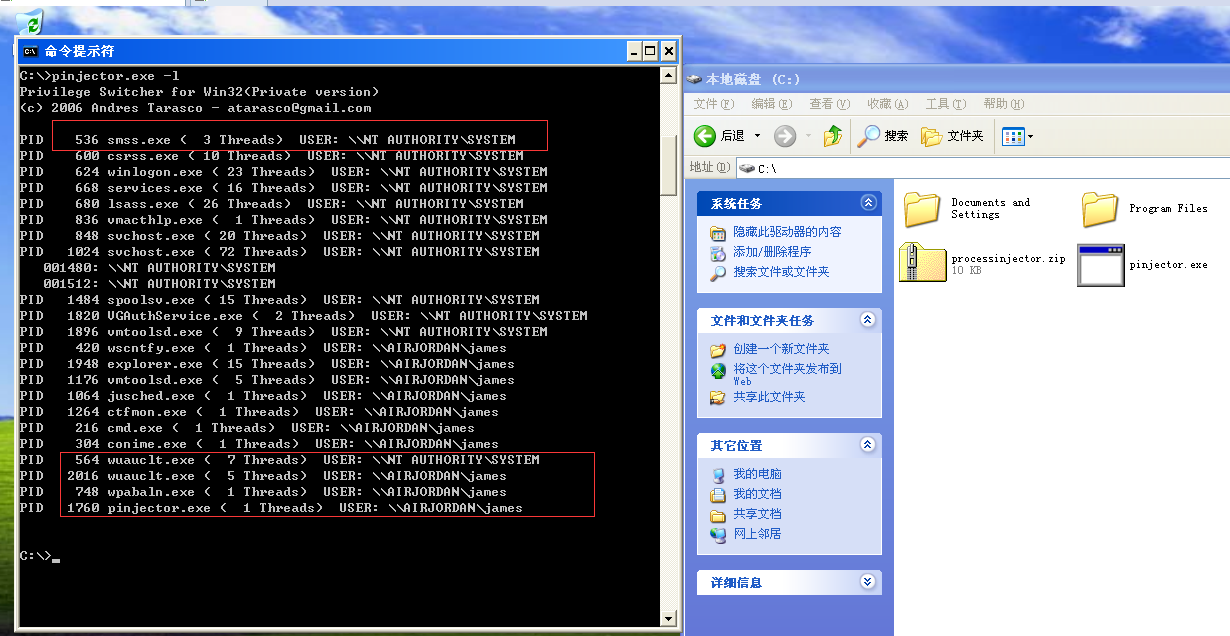The width and height of the screenshot is (1230, 636).
Task: Click the Back arrow icon in Explorer toolbar
Action: point(705,136)
